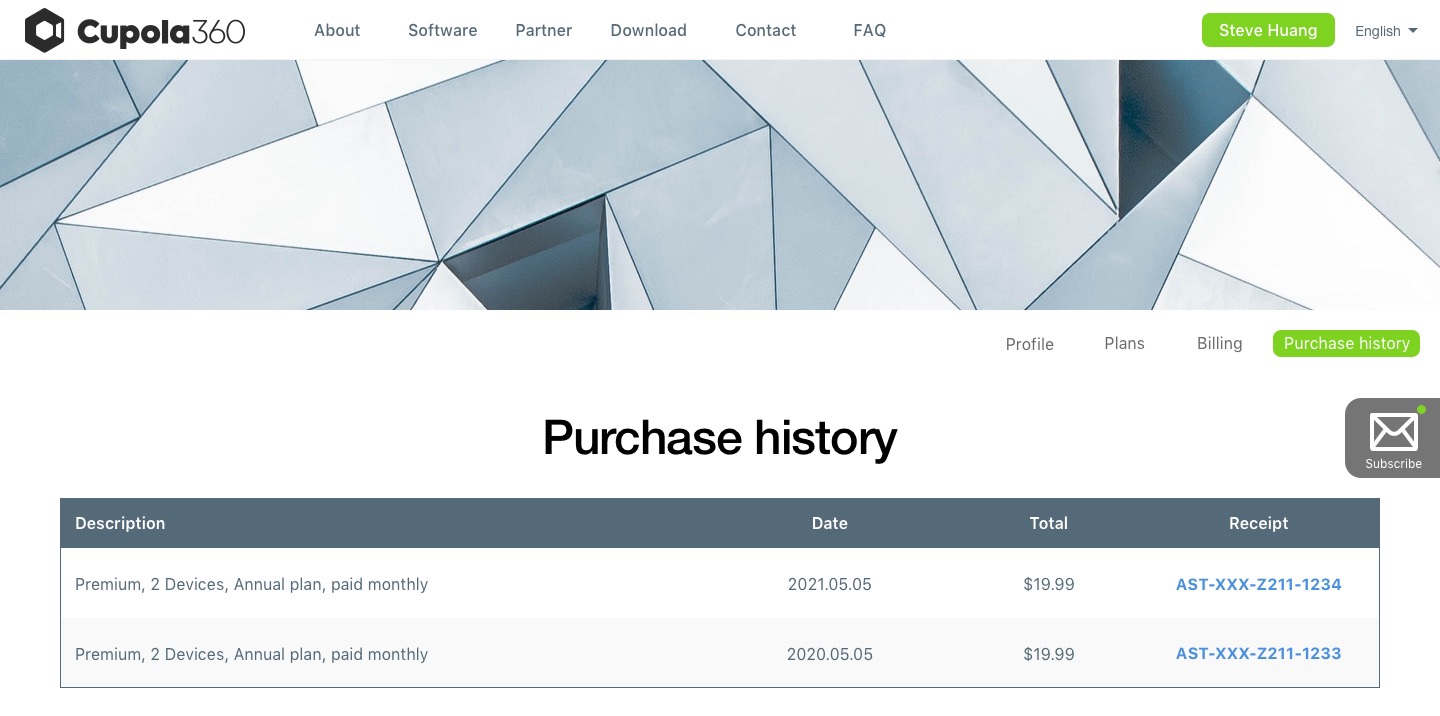
Task: Click the plan description dated 2021.05.05
Action: (x=251, y=584)
